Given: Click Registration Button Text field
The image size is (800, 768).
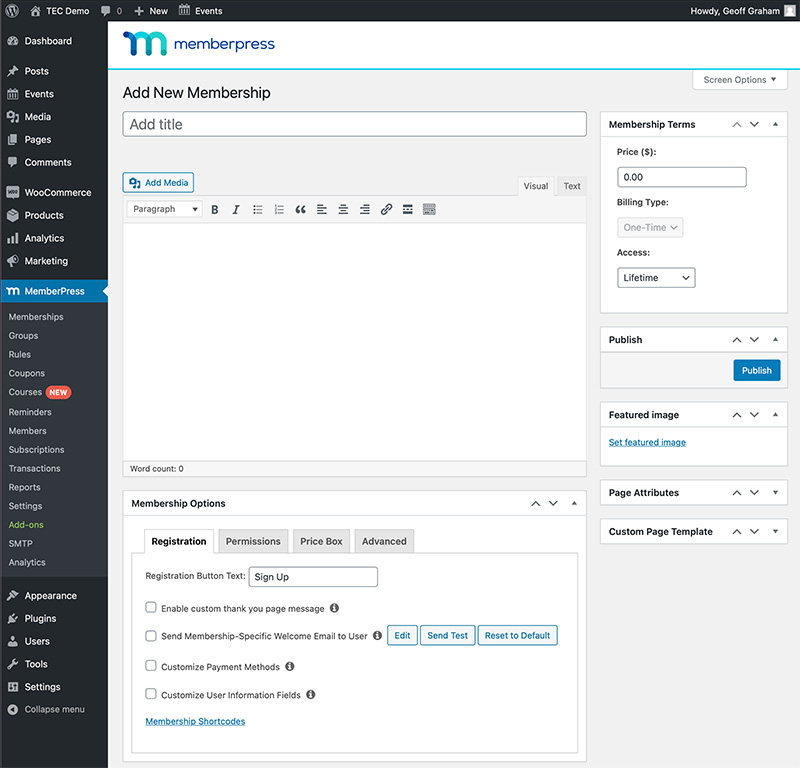Looking at the screenshot, I should [x=313, y=577].
